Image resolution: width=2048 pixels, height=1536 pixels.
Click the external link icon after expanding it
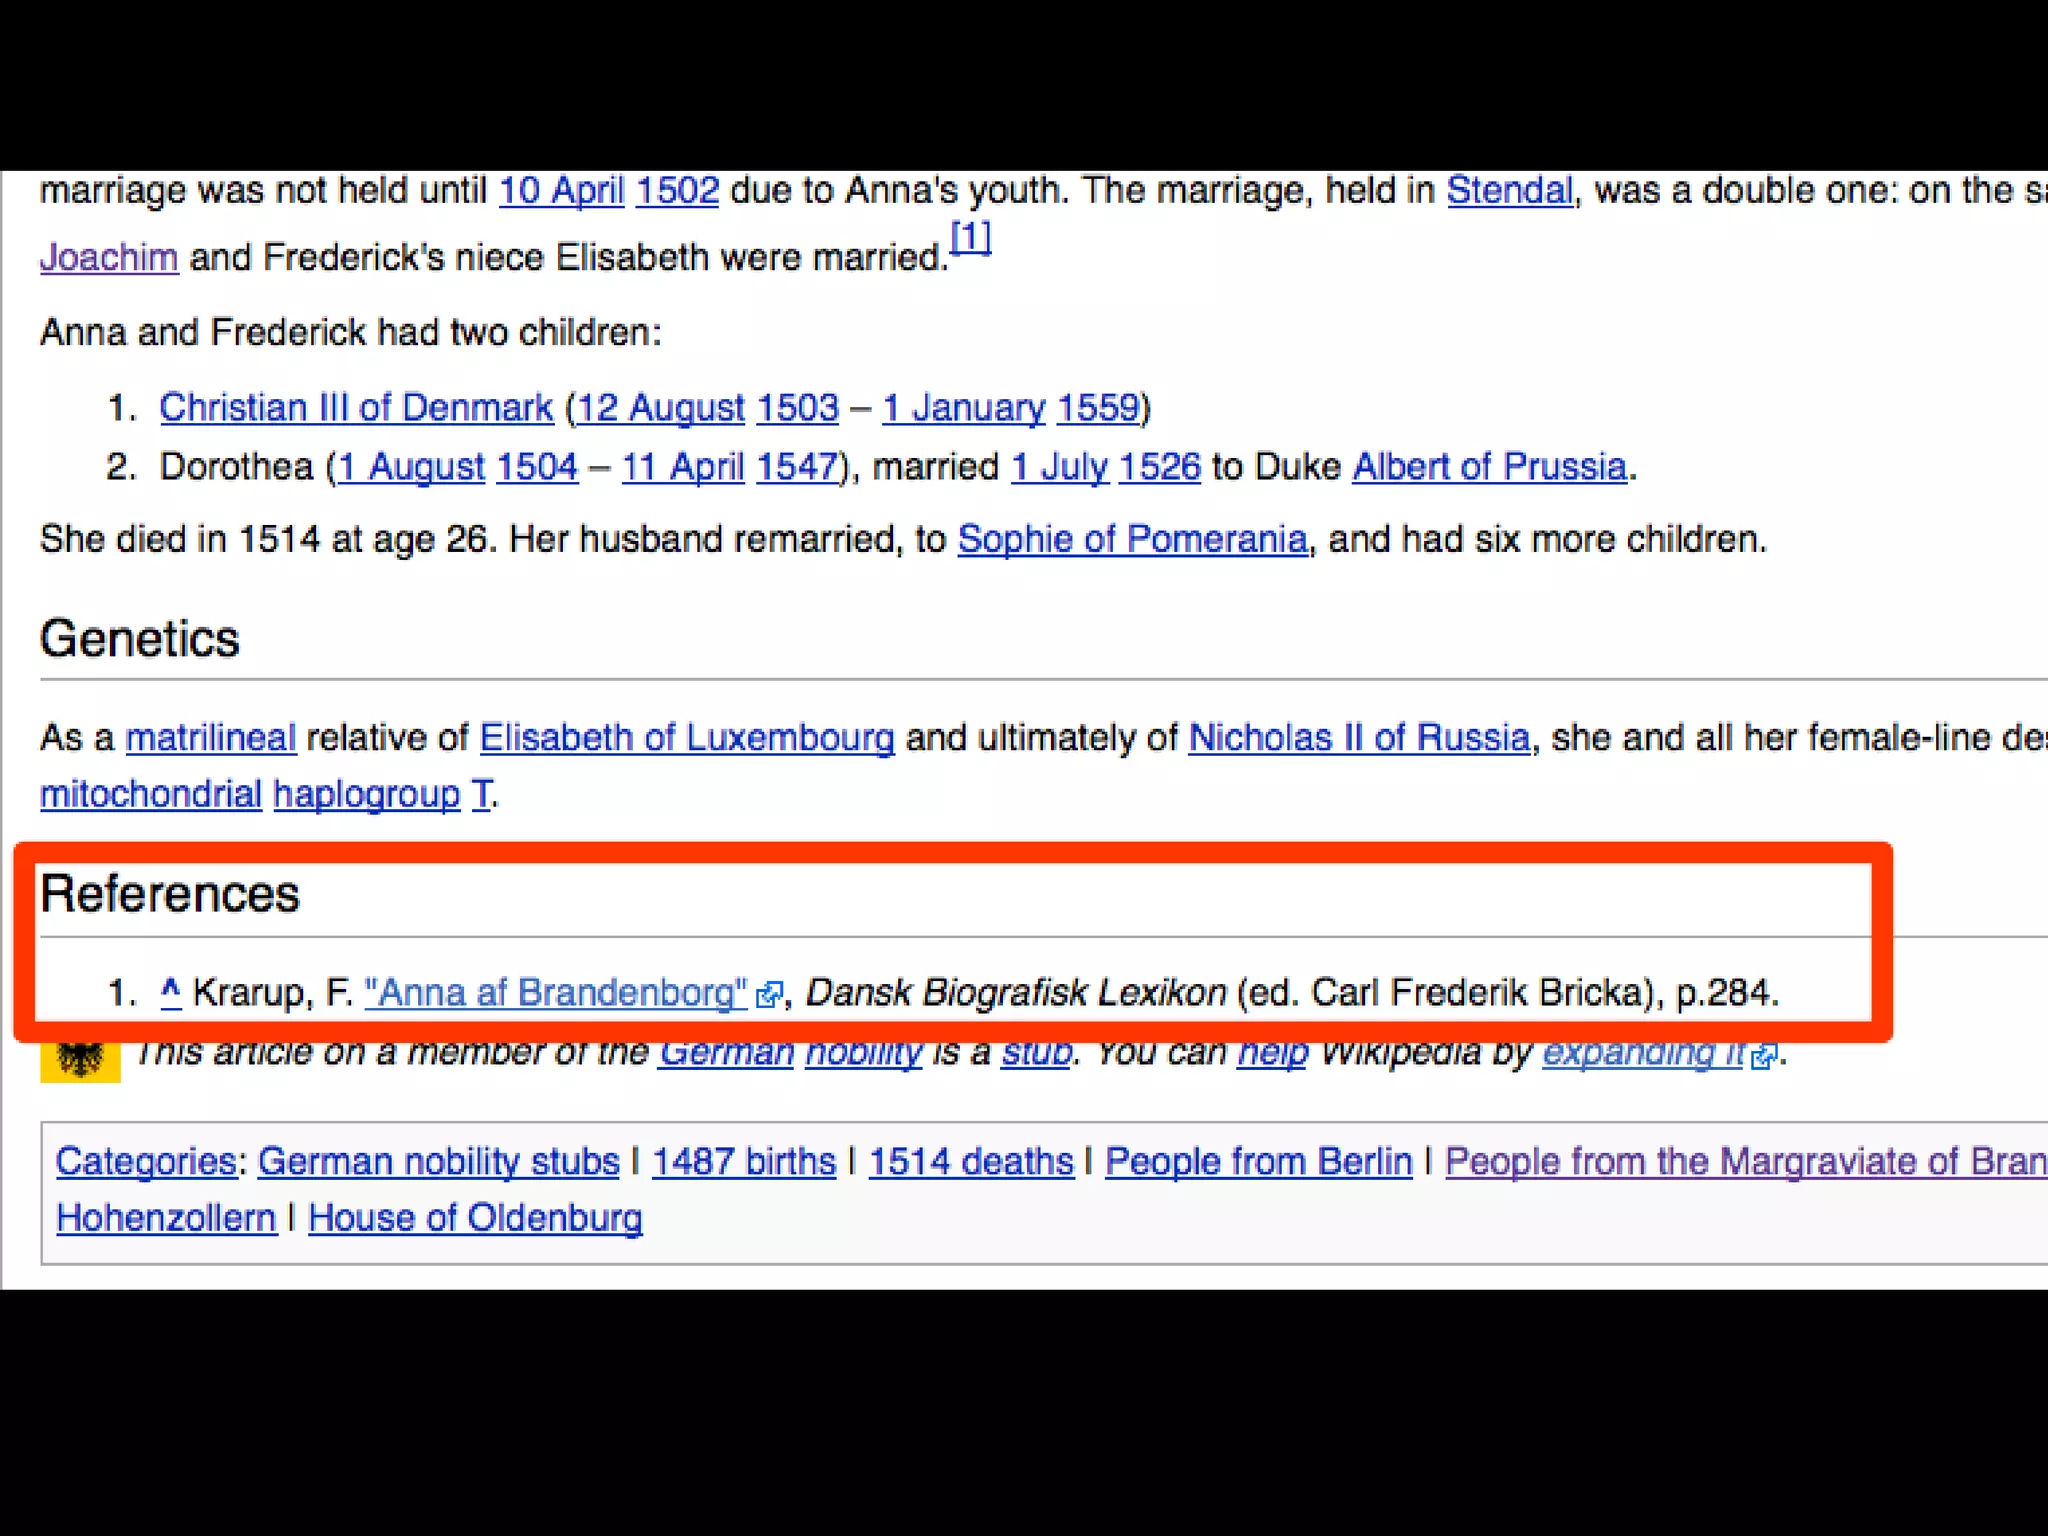pos(1764,1056)
